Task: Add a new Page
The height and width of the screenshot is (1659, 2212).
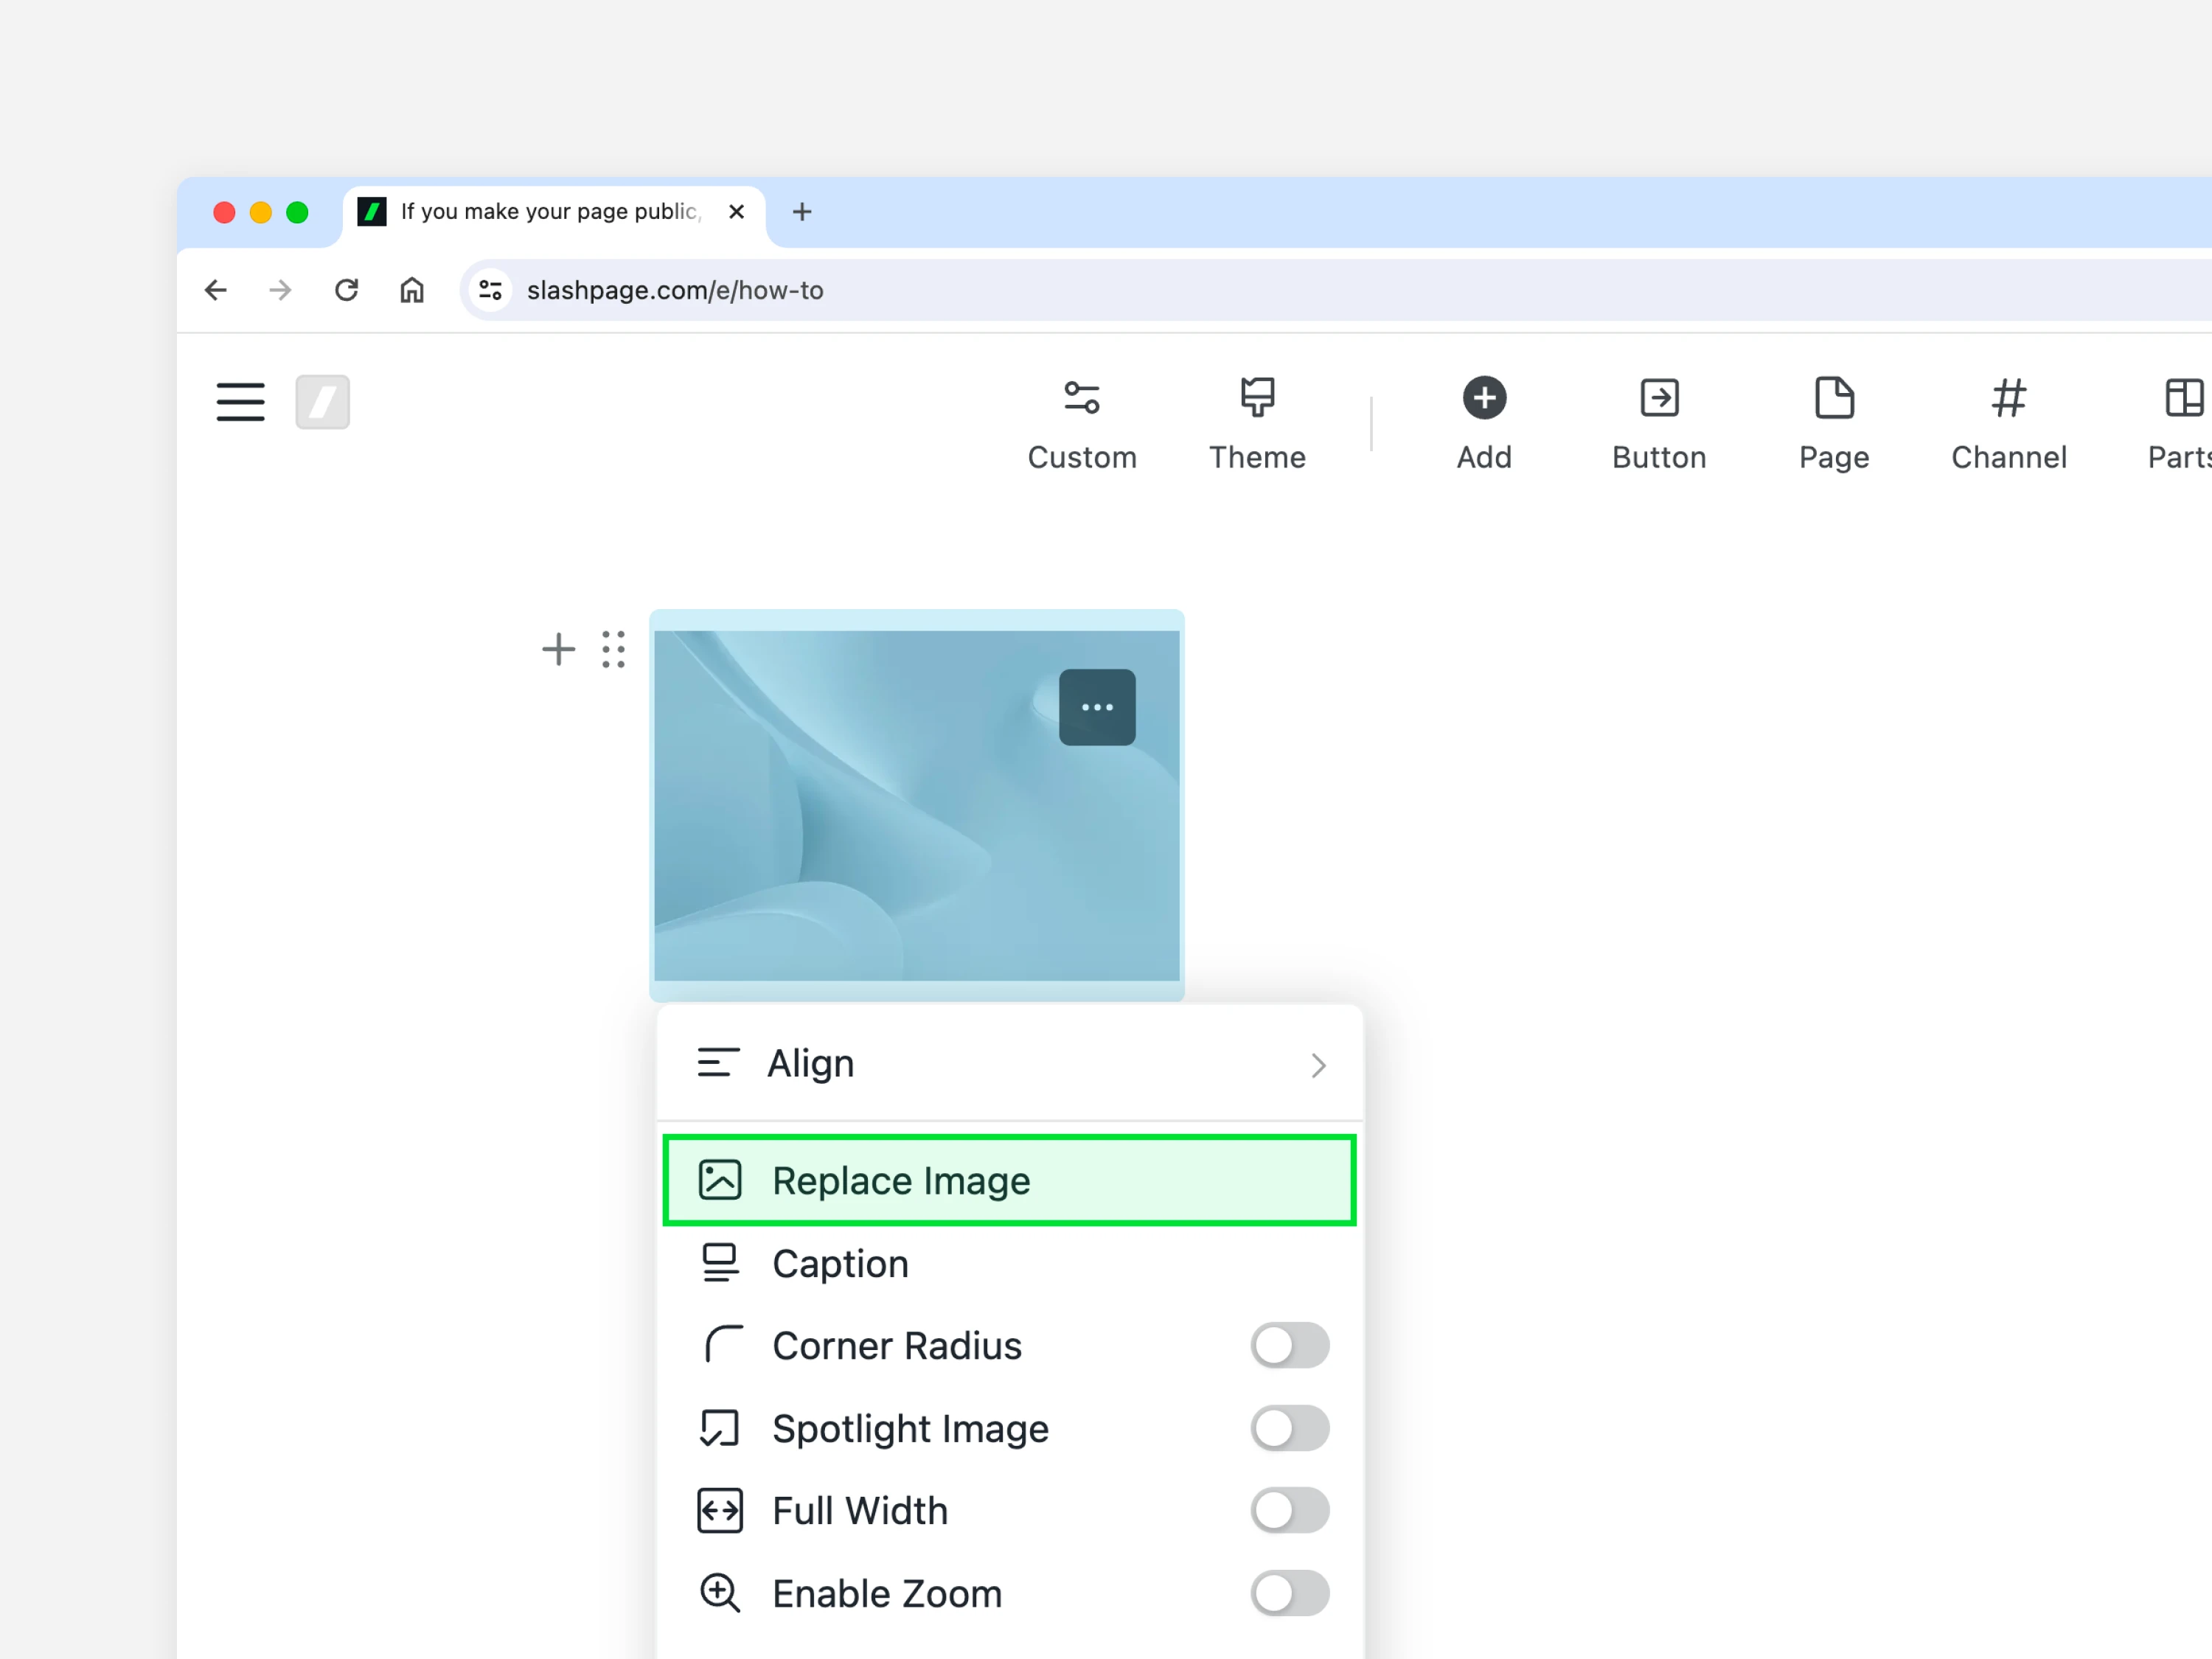Action: click(x=1834, y=424)
